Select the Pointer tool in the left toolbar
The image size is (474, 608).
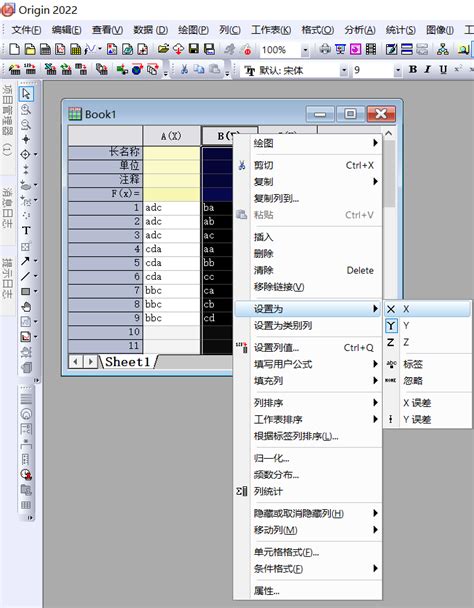tap(26, 94)
